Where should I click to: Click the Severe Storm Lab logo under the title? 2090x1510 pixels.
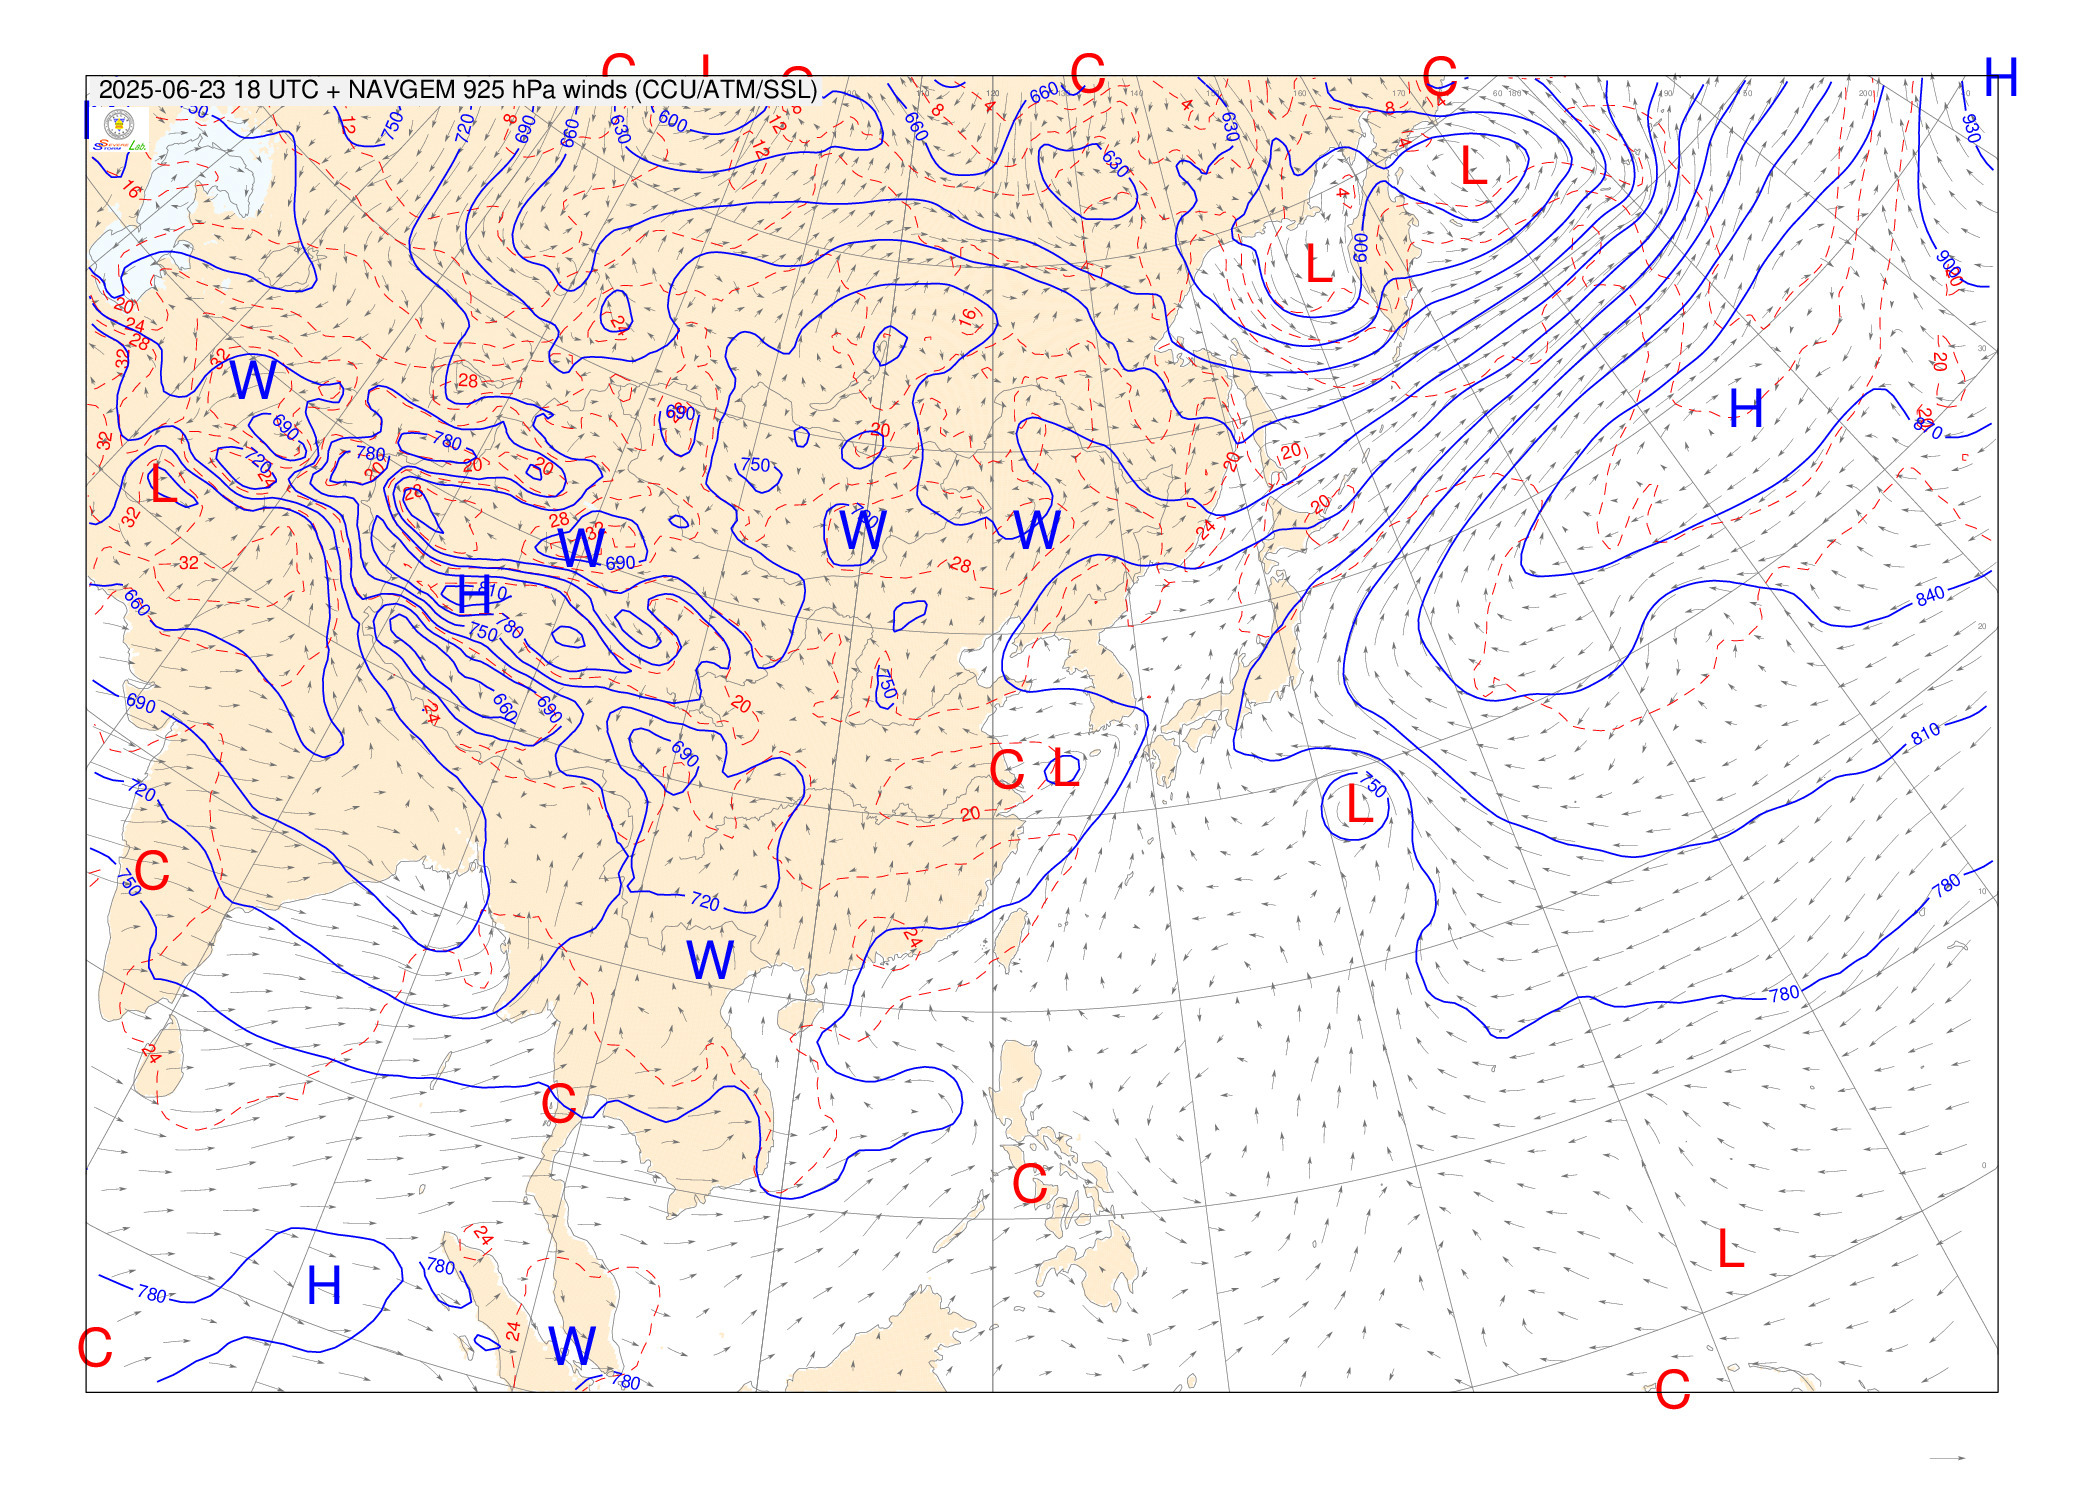[x=120, y=130]
